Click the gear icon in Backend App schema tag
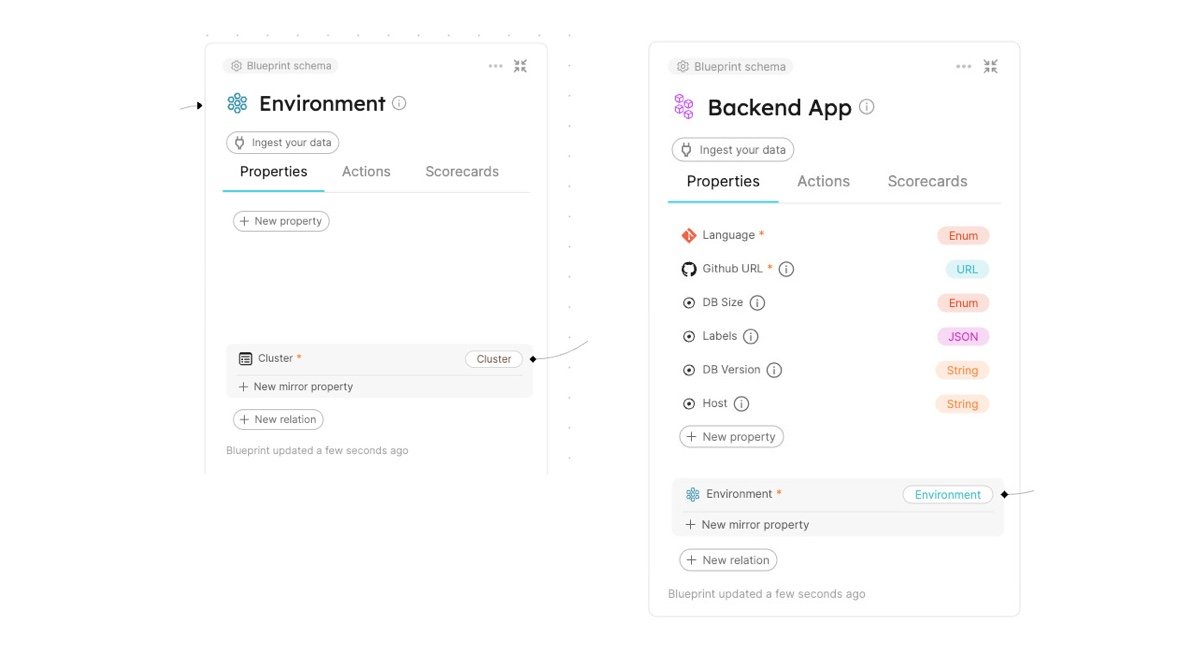The width and height of the screenshot is (1200, 658). 683,67
